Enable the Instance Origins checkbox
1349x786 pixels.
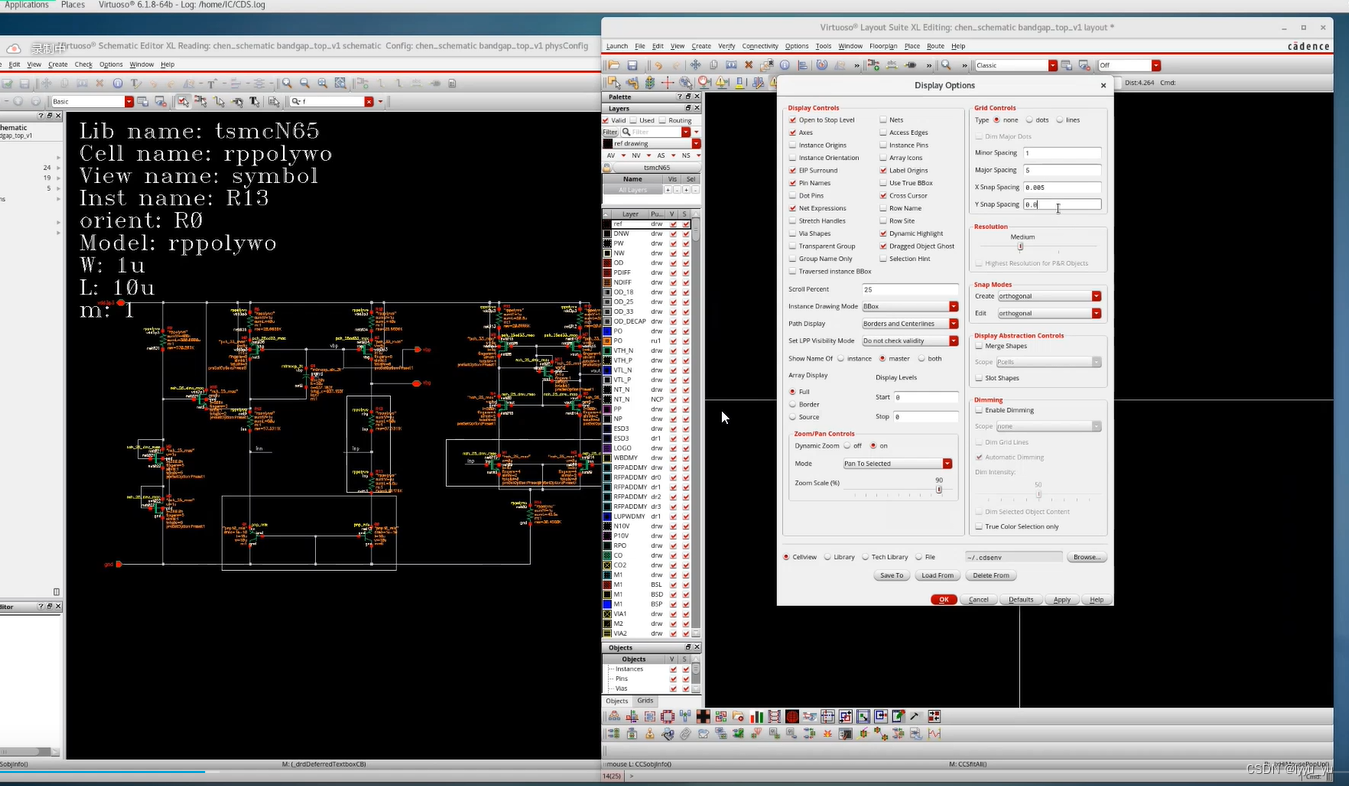793,145
